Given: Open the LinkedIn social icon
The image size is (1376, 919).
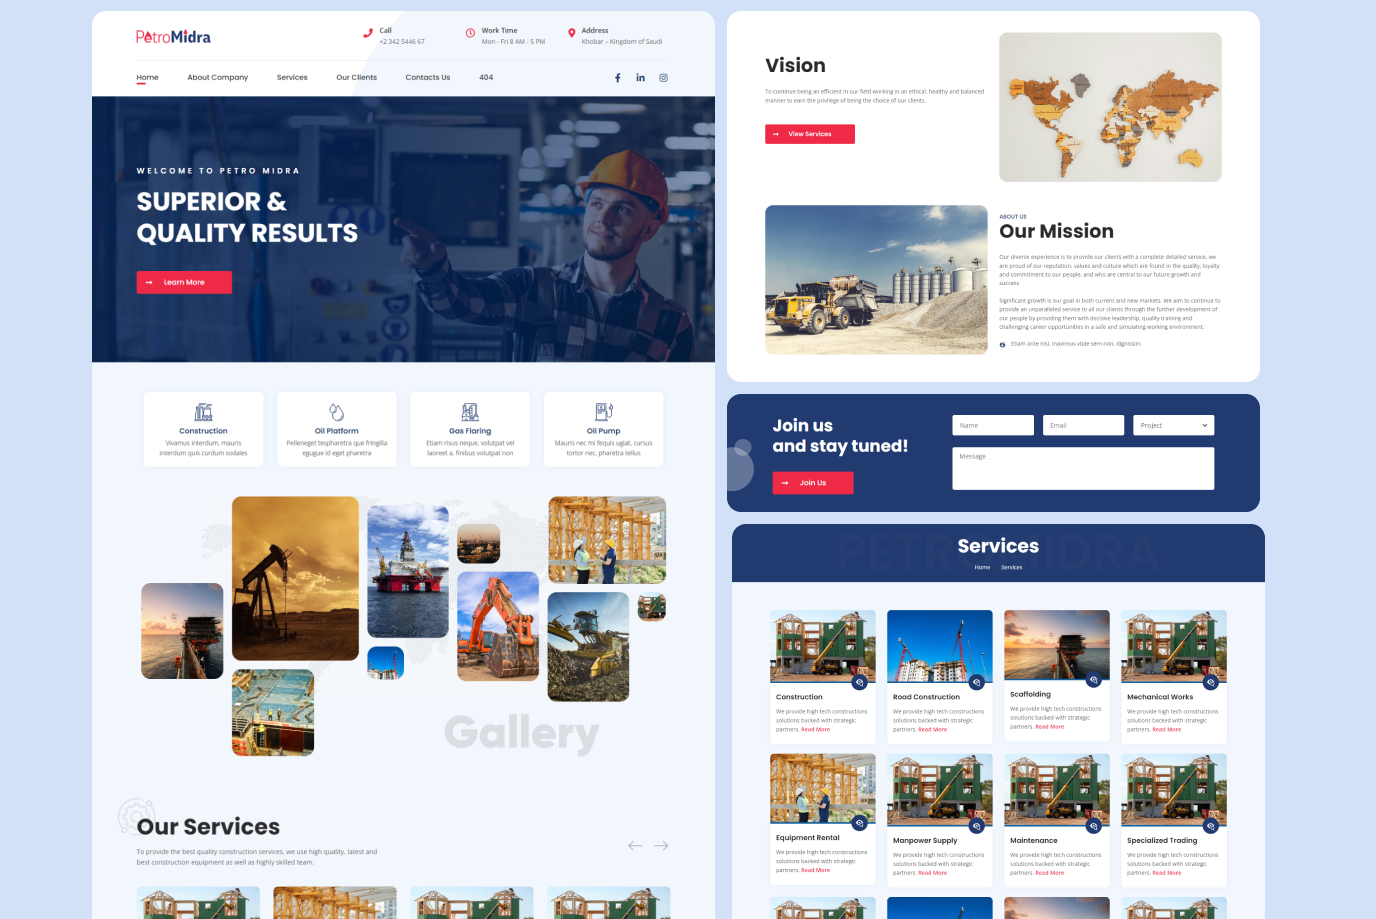Looking at the screenshot, I should 640,78.
